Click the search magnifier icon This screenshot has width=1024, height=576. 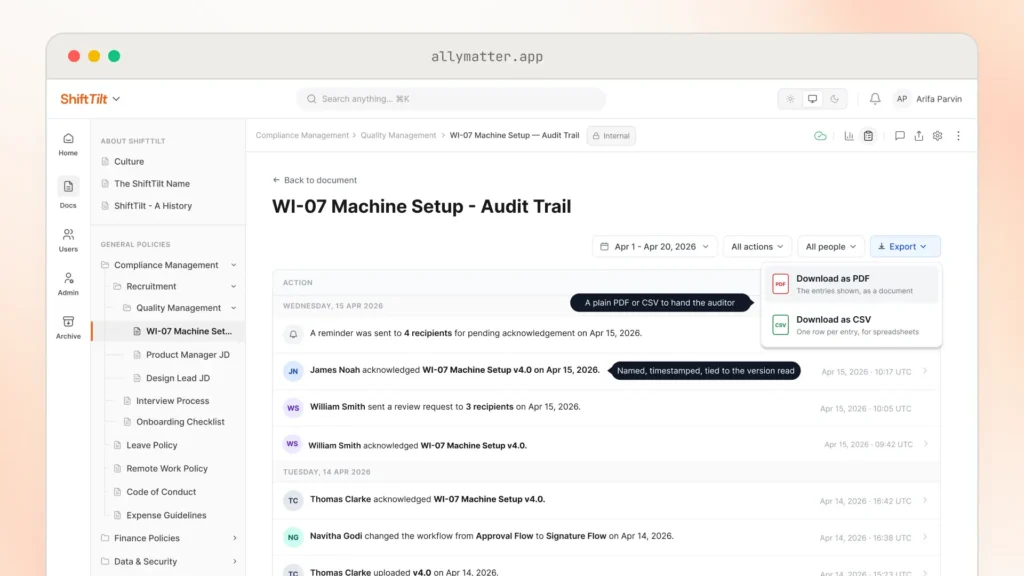pyautogui.click(x=312, y=99)
